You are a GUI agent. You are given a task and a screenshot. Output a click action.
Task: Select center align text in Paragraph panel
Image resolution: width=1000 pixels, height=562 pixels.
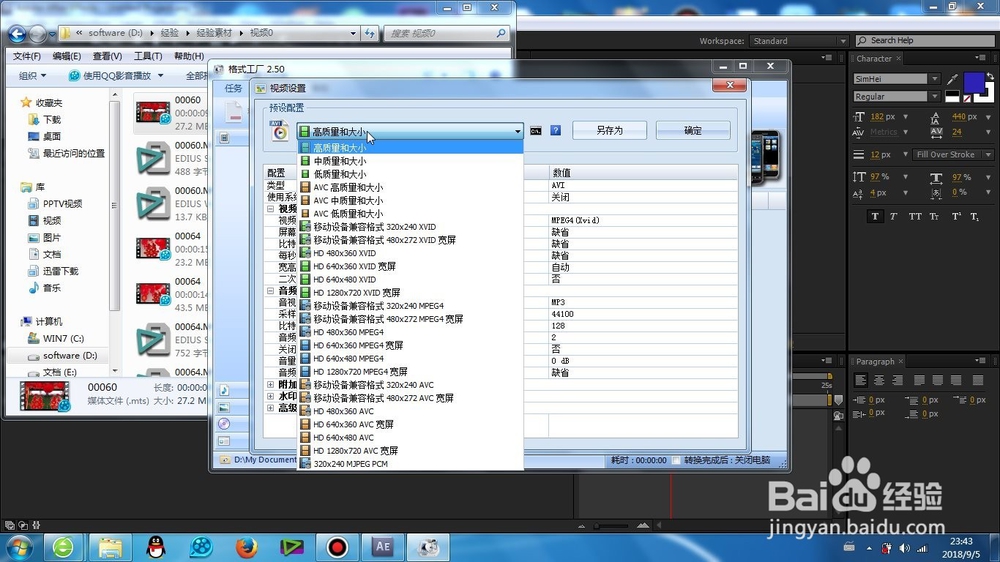(x=879, y=380)
